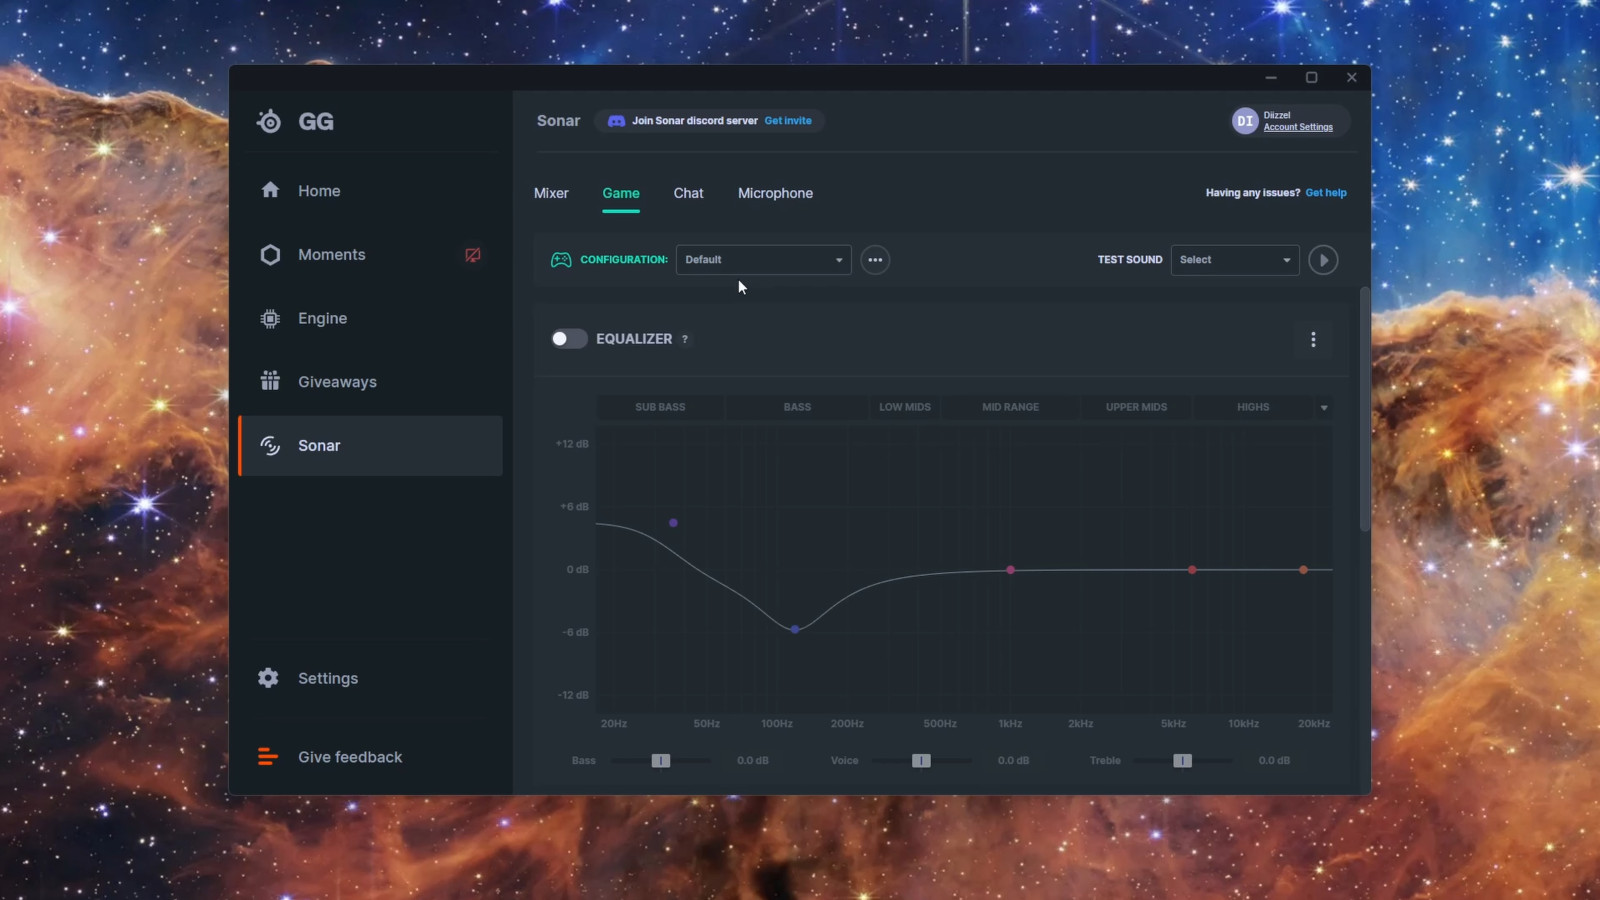This screenshot has width=1600, height=900.
Task: Click the Get help link
Action: [x=1326, y=193]
